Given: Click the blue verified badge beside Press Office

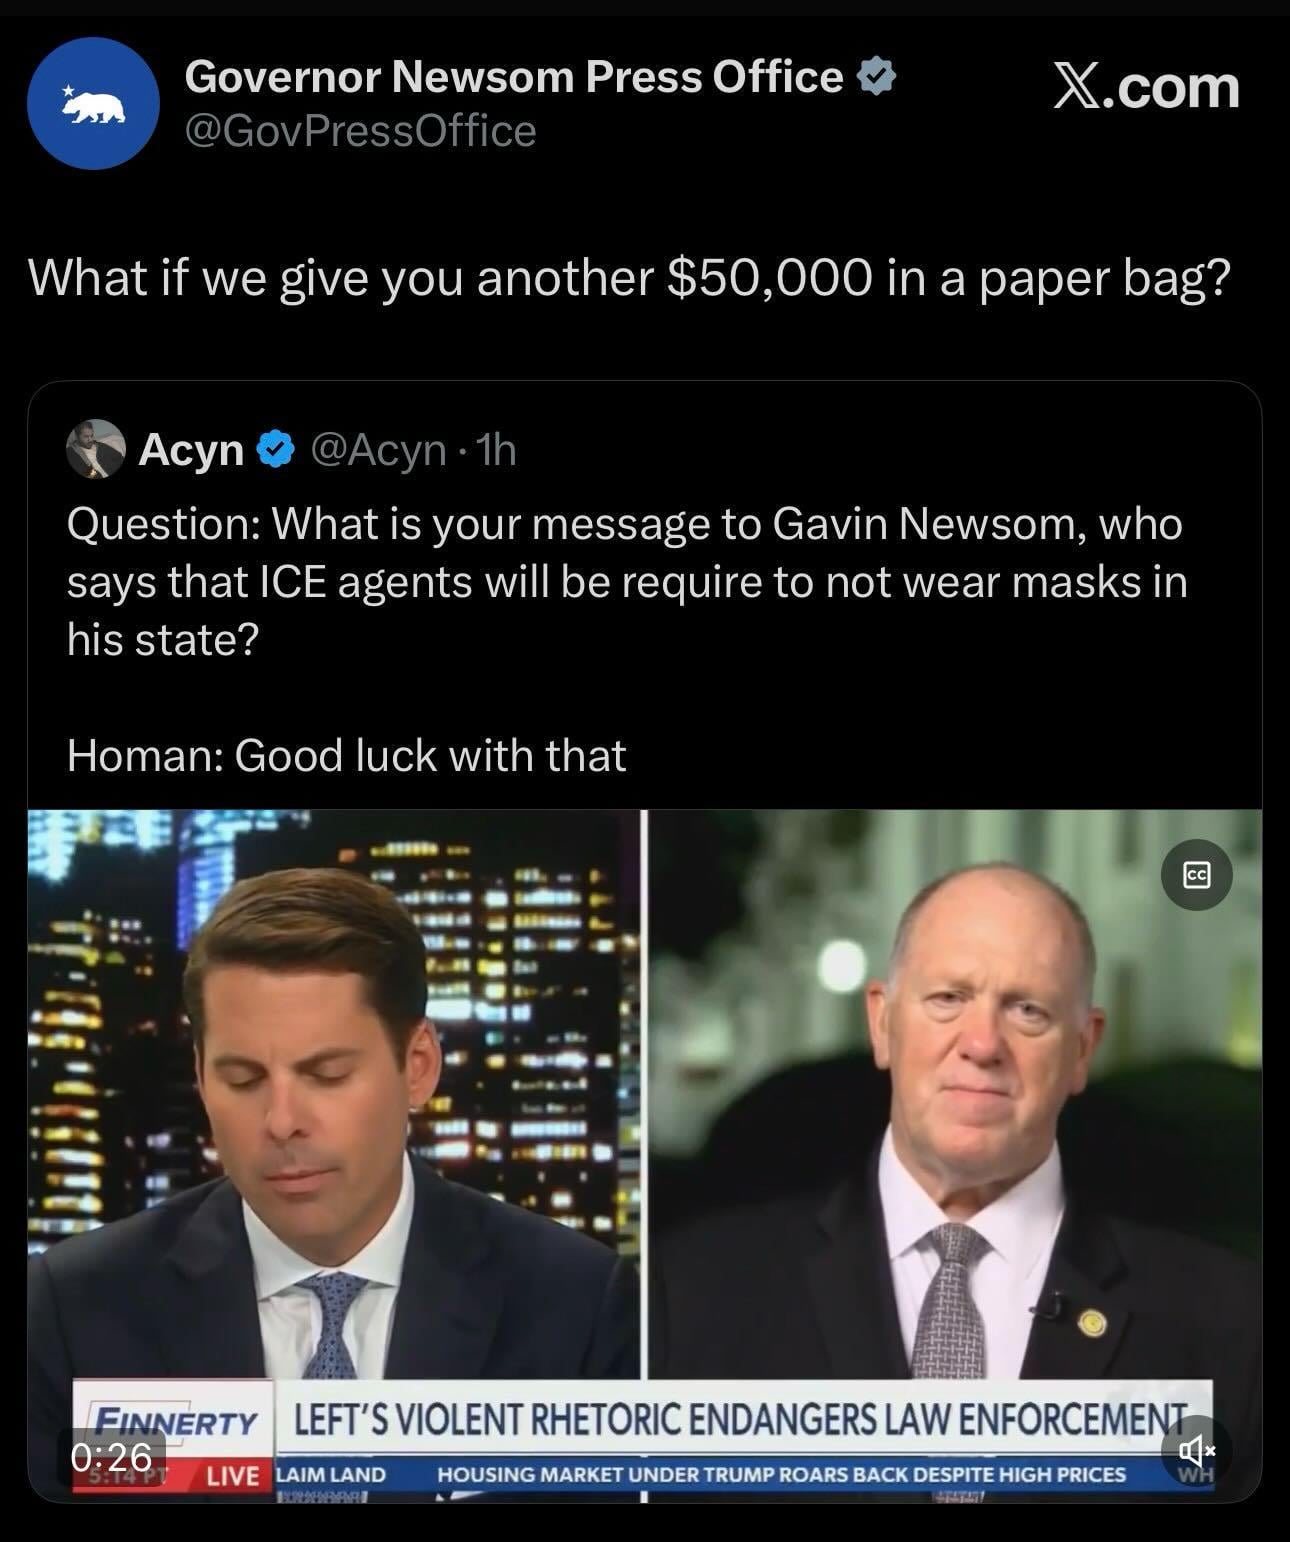Looking at the screenshot, I should pyautogui.click(x=877, y=77).
